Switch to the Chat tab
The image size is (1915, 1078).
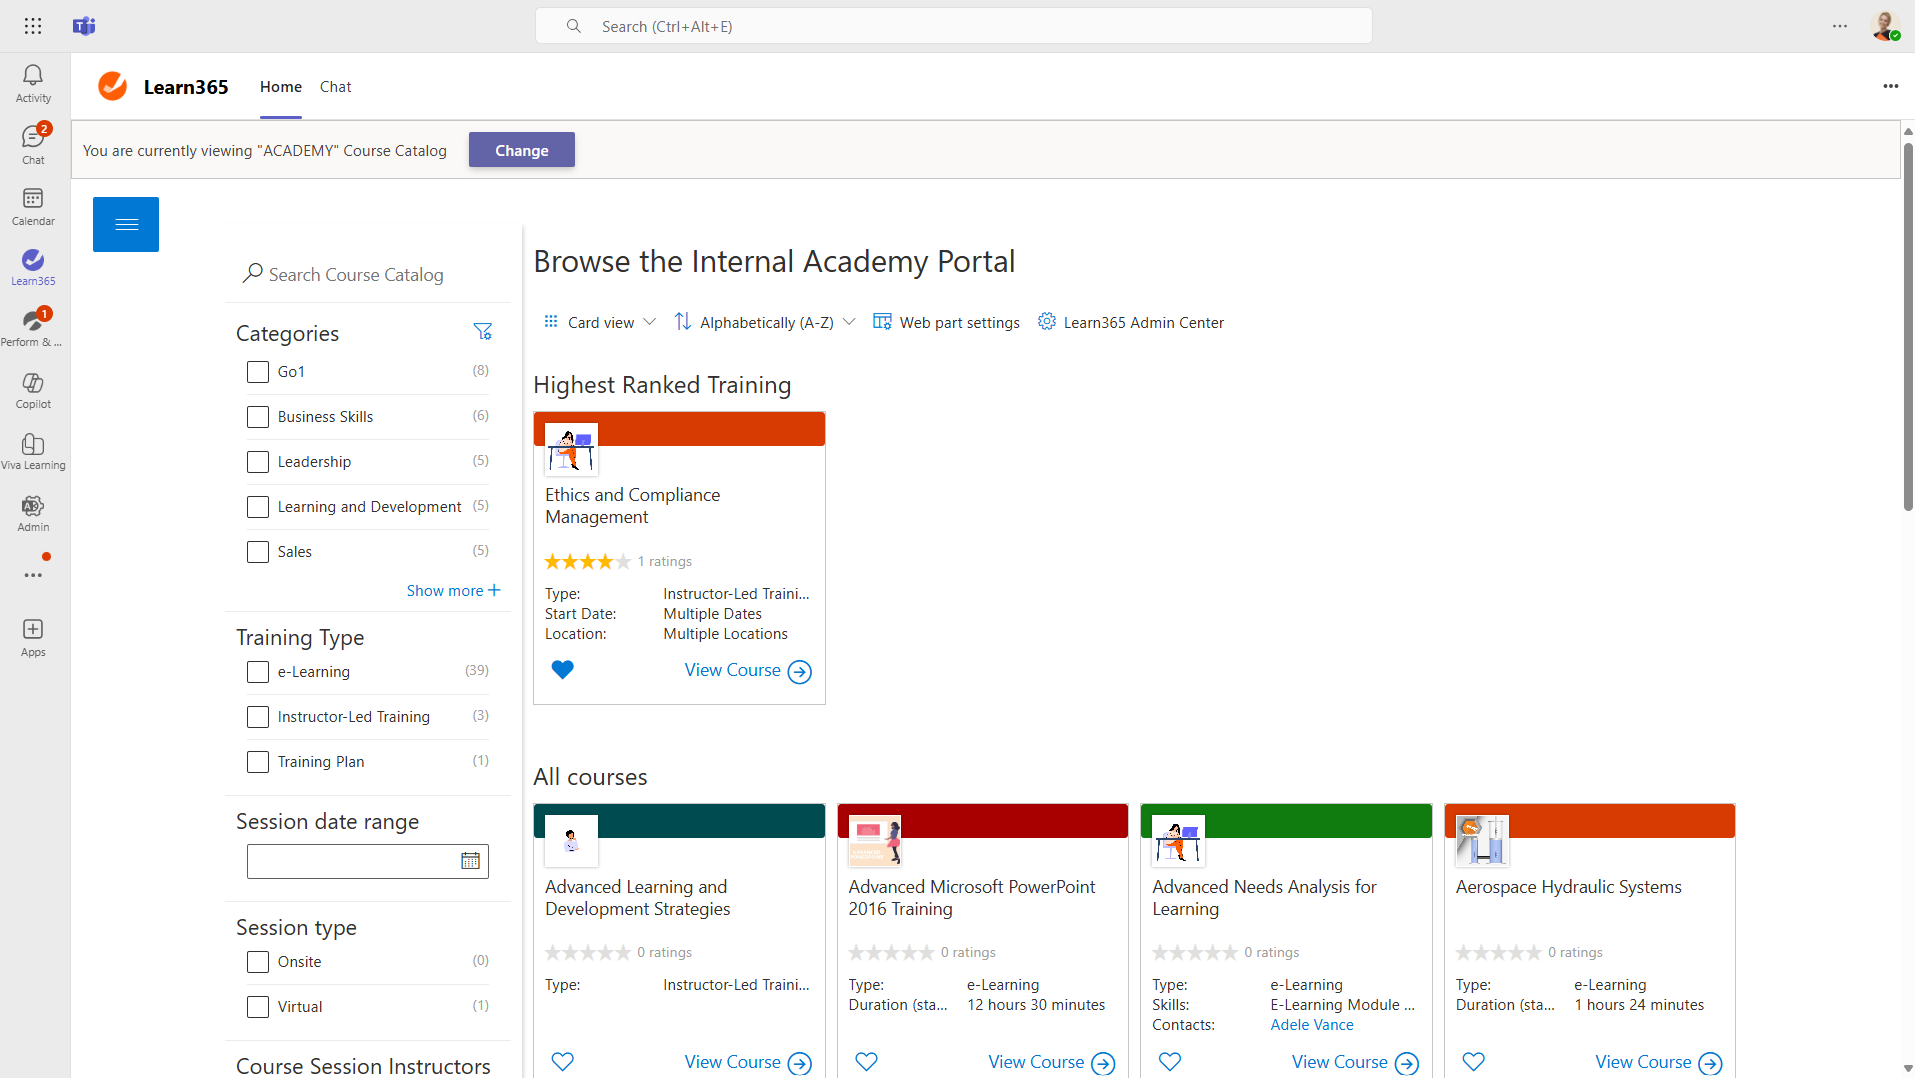(x=335, y=87)
